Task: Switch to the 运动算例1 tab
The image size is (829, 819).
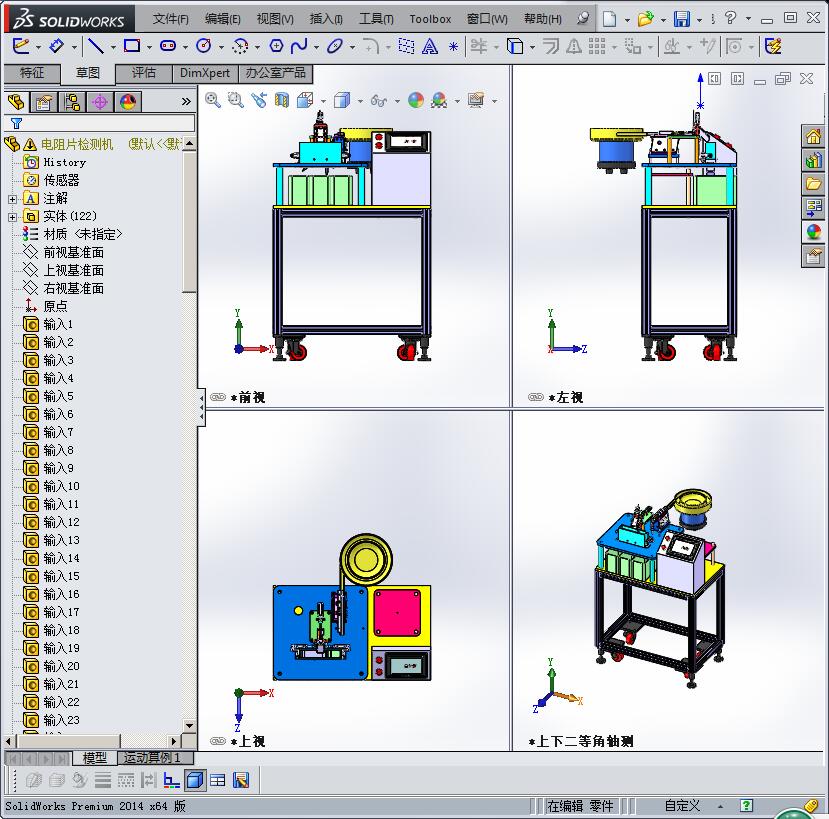Action: click(152, 758)
